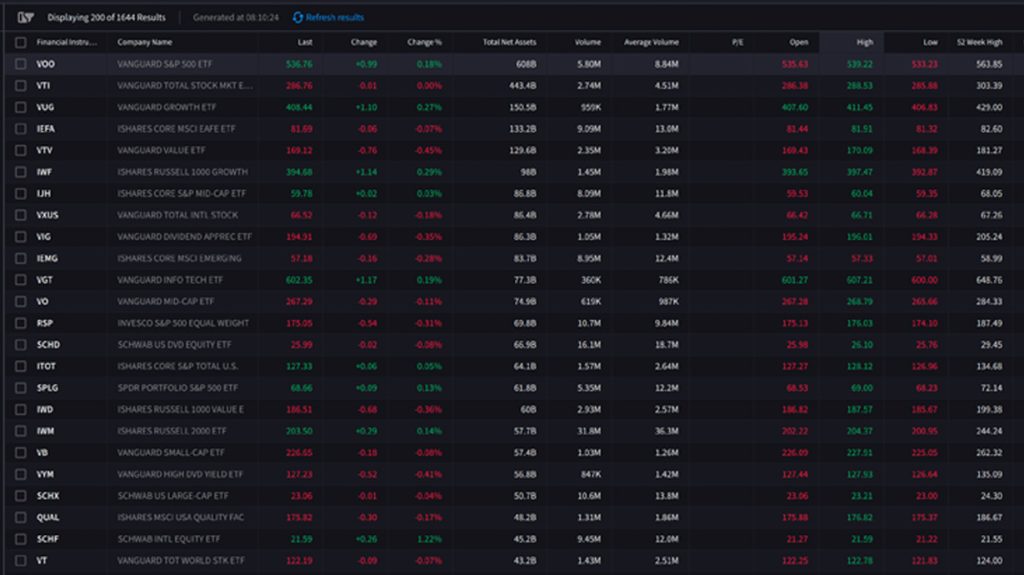Sort by Last column header
The width and height of the screenshot is (1024, 575).
[305, 42]
